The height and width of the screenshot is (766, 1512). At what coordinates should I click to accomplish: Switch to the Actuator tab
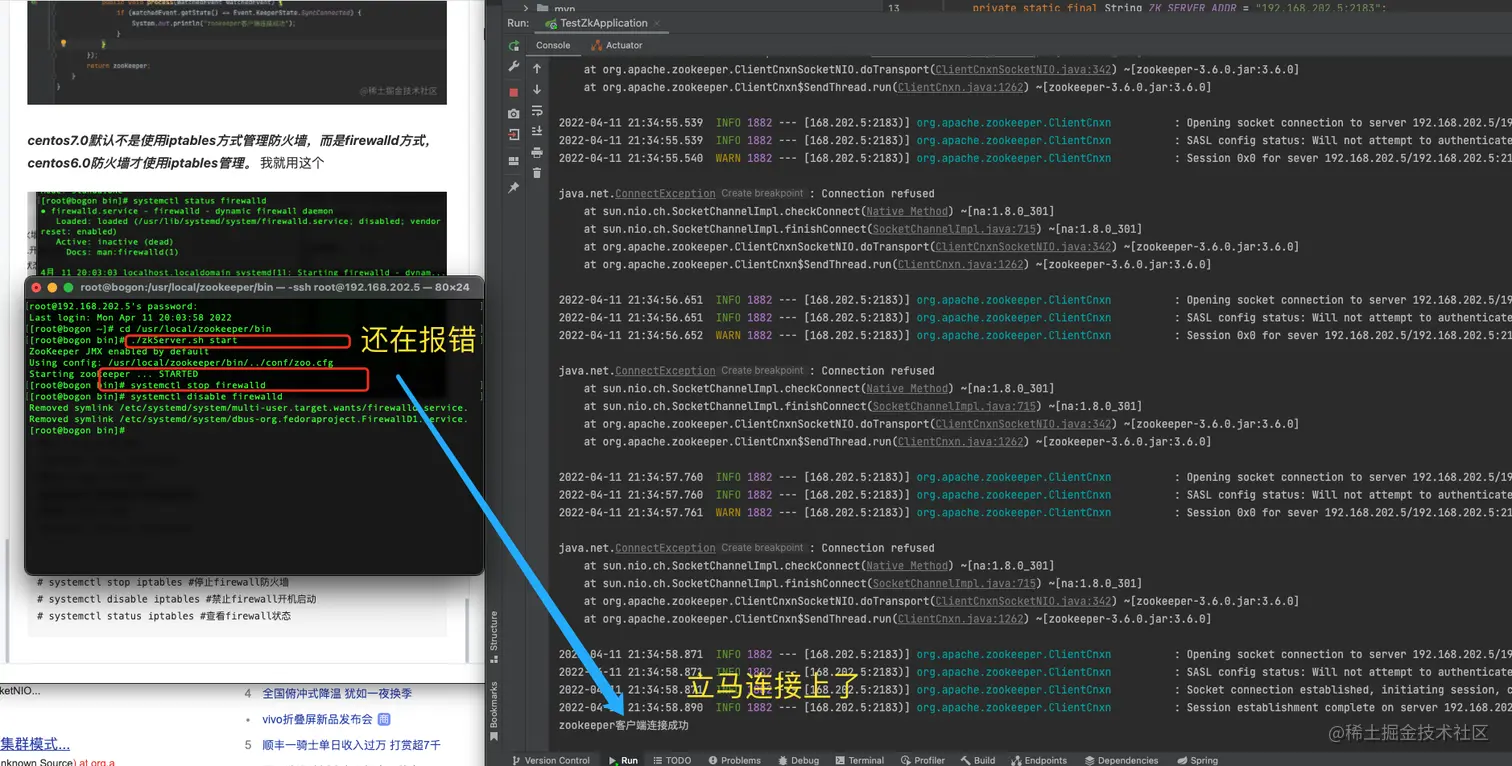point(617,45)
